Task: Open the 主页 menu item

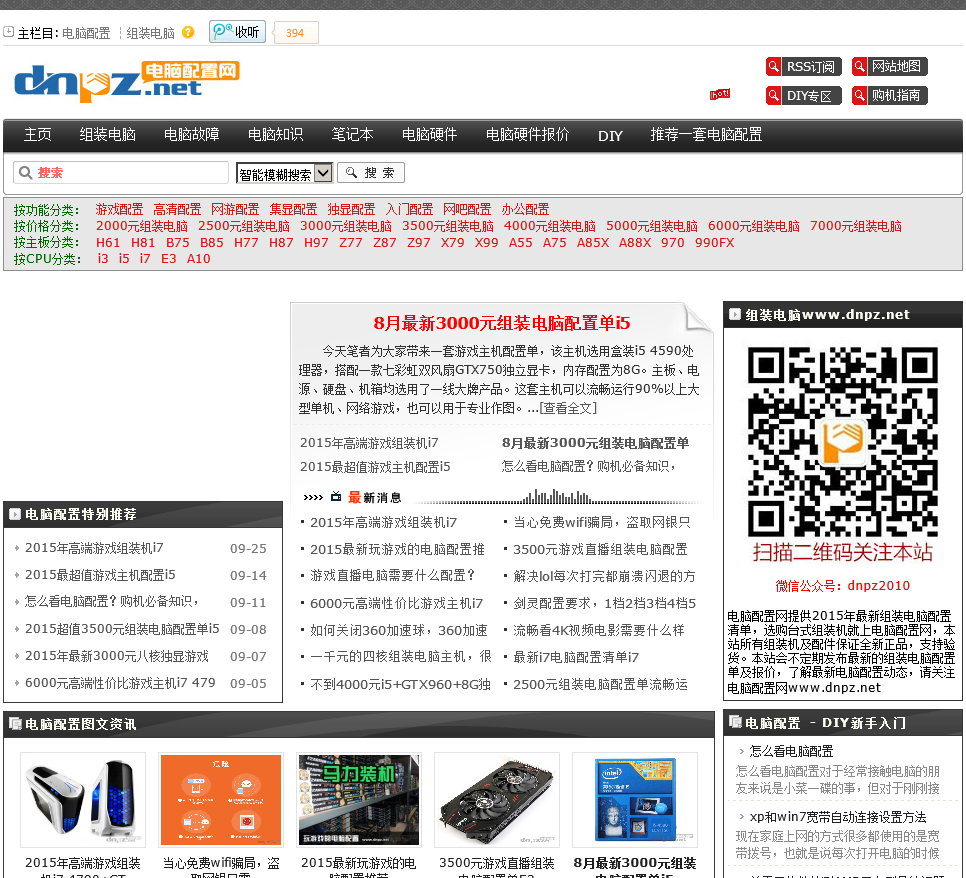Action: [x=38, y=134]
